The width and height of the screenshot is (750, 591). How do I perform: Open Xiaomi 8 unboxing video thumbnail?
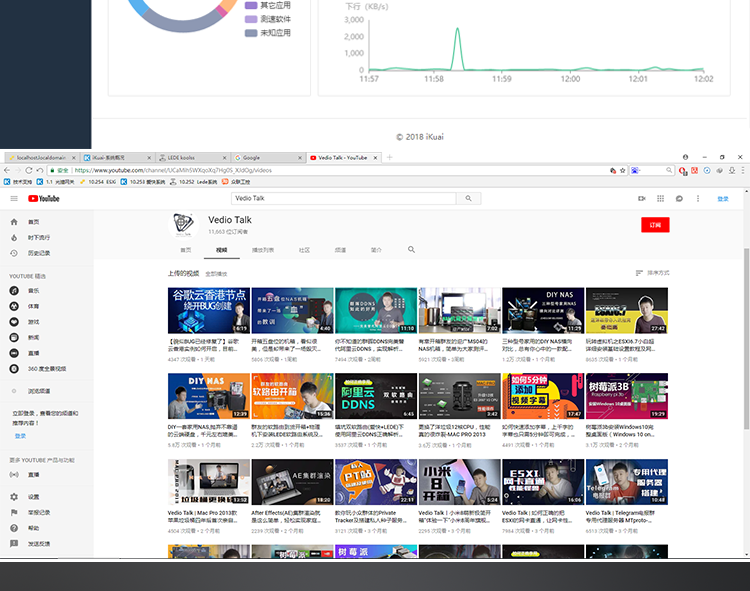(459, 482)
